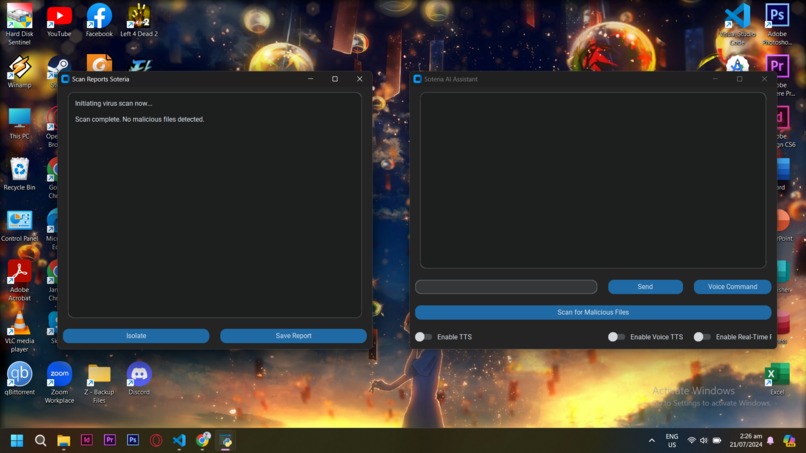
Task: Open Adobe Acrobat desktop icon
Action: 19,280
